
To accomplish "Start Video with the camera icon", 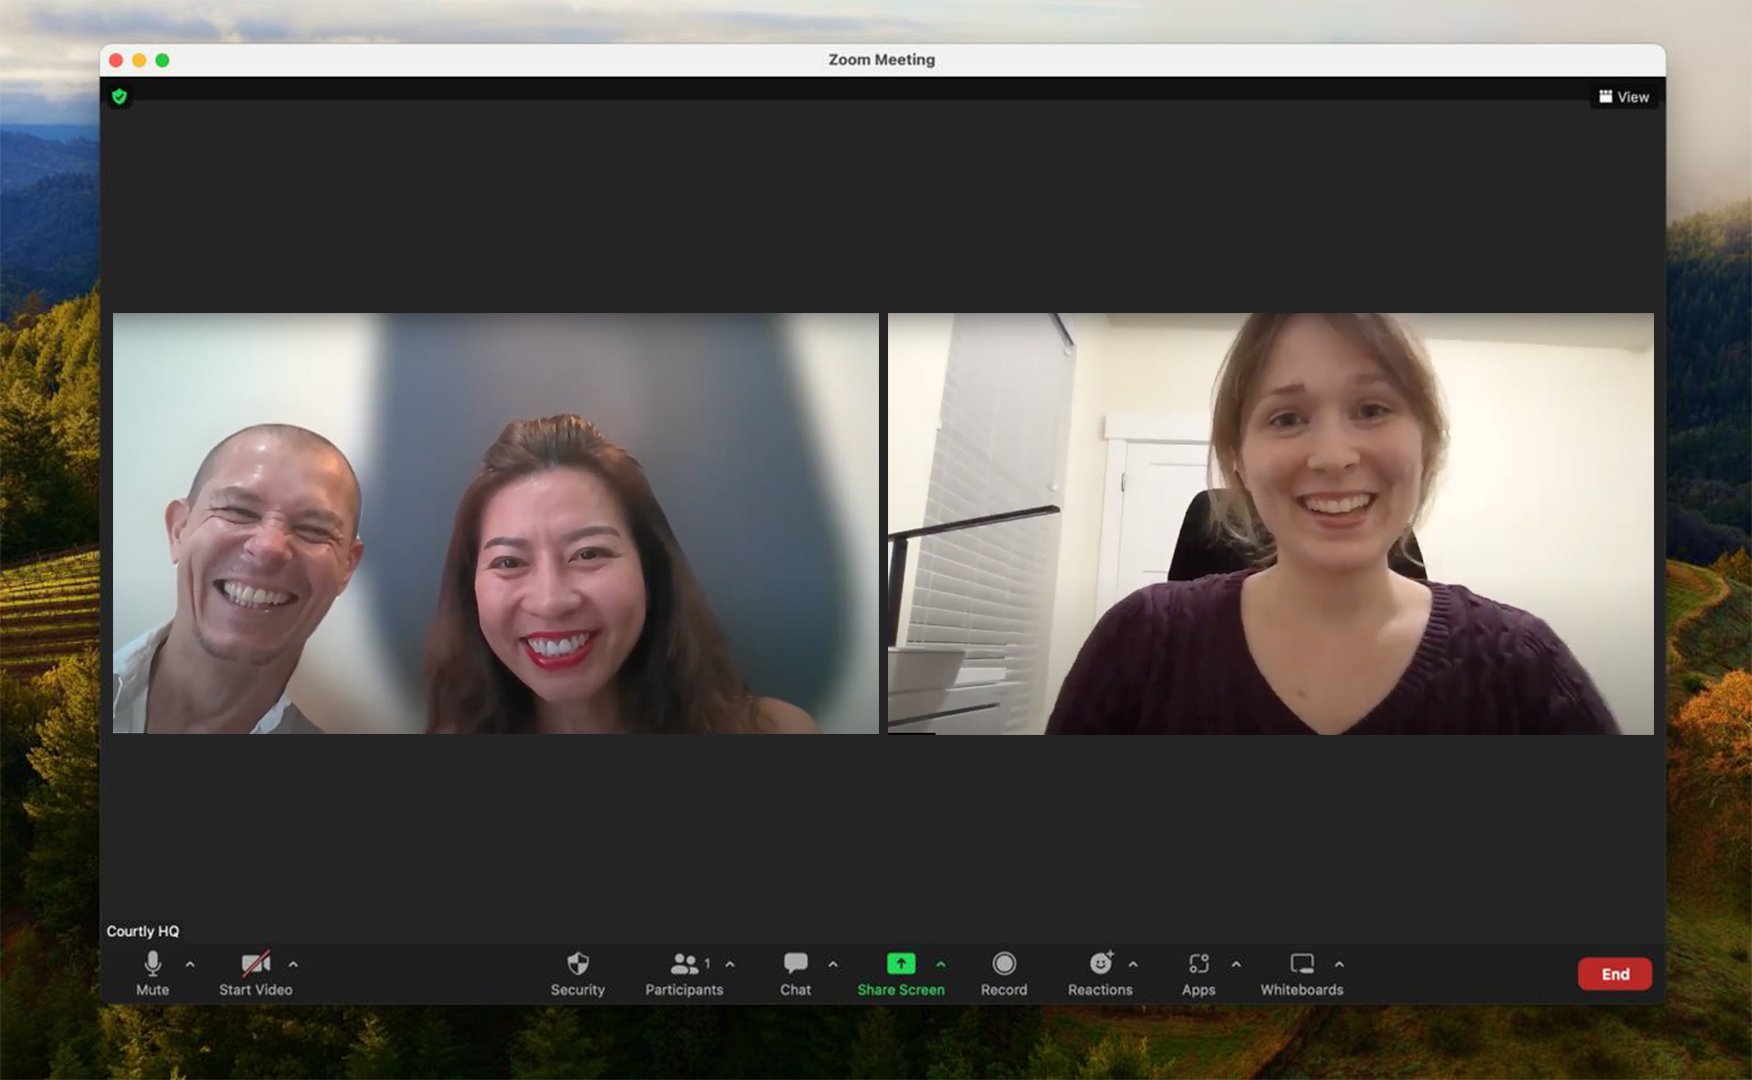I will click(256, 973).
